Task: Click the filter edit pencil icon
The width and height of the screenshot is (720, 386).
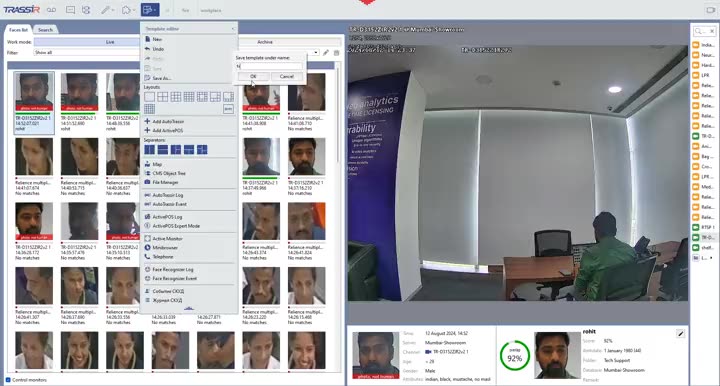Action: (326, 53)
